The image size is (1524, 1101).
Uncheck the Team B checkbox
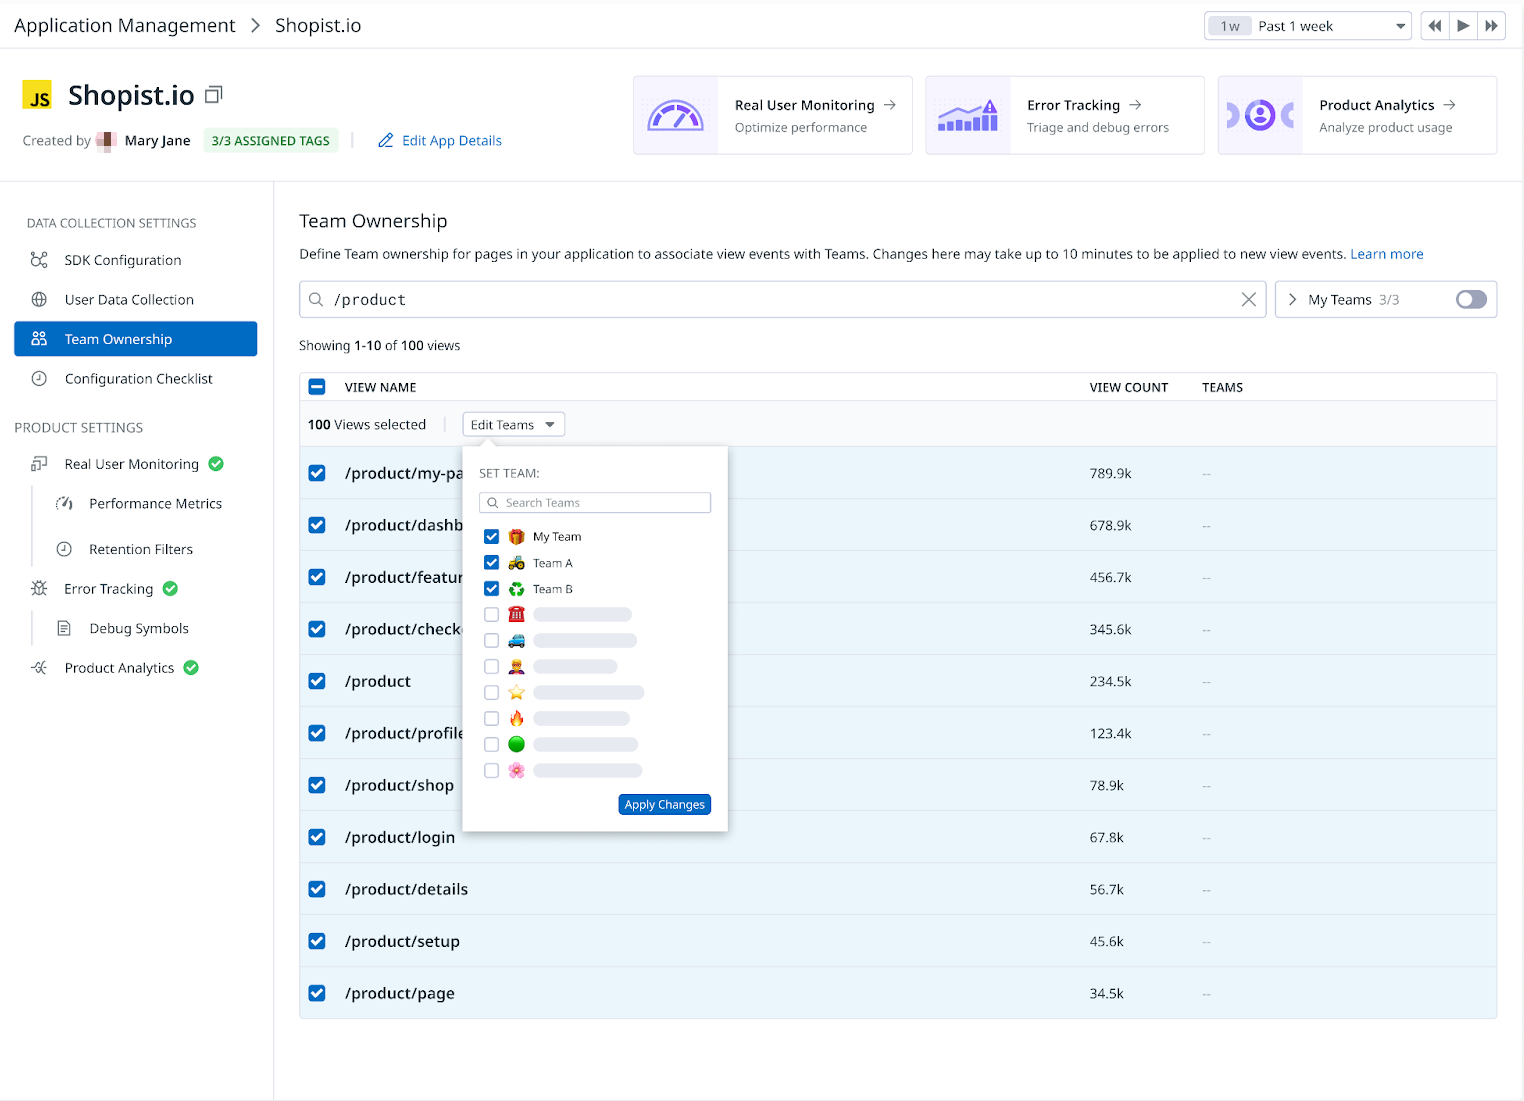point(491,589)
